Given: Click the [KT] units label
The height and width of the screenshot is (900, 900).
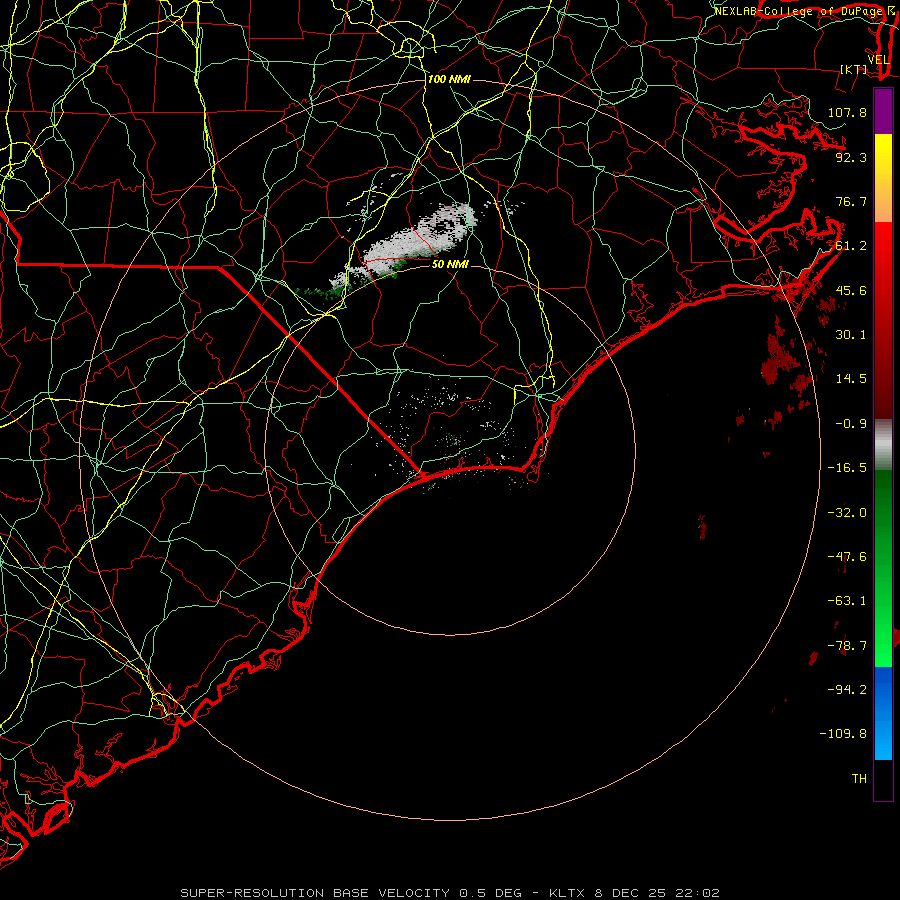Looking at the screenshot, I should point(854,69).
